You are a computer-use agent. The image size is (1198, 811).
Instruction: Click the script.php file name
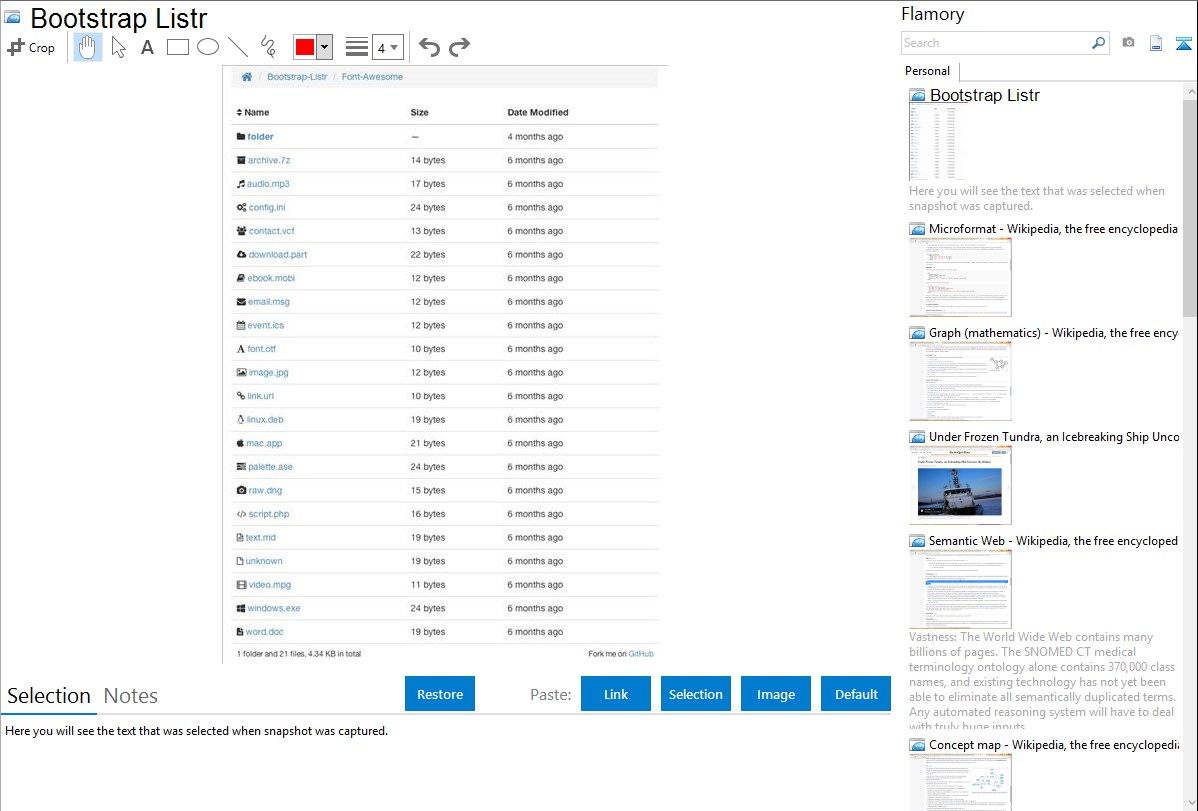click(269, 514)
